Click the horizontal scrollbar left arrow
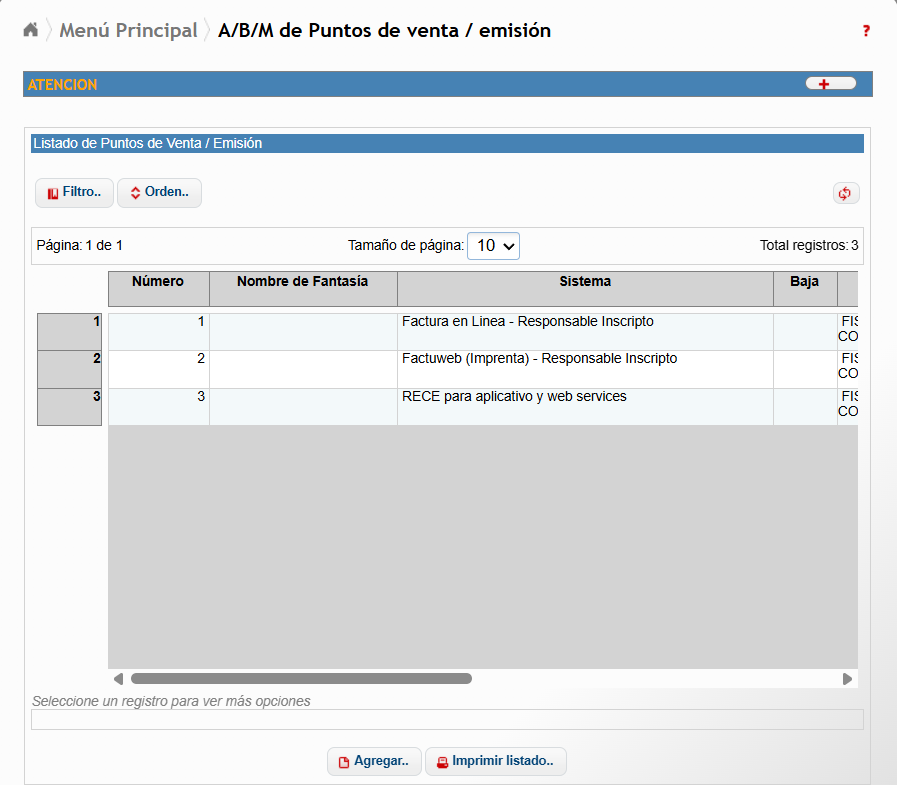 [x=118, y=679]
